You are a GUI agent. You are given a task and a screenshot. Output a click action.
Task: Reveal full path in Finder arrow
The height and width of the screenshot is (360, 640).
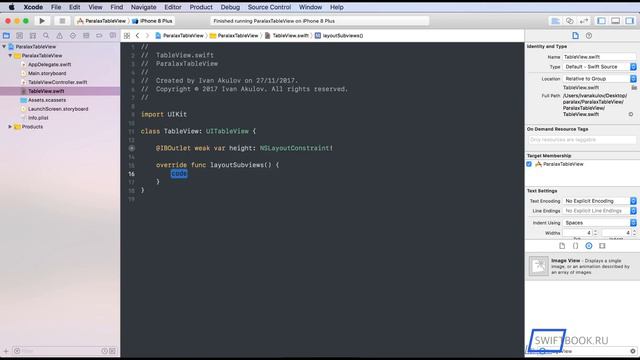point(631,114)
